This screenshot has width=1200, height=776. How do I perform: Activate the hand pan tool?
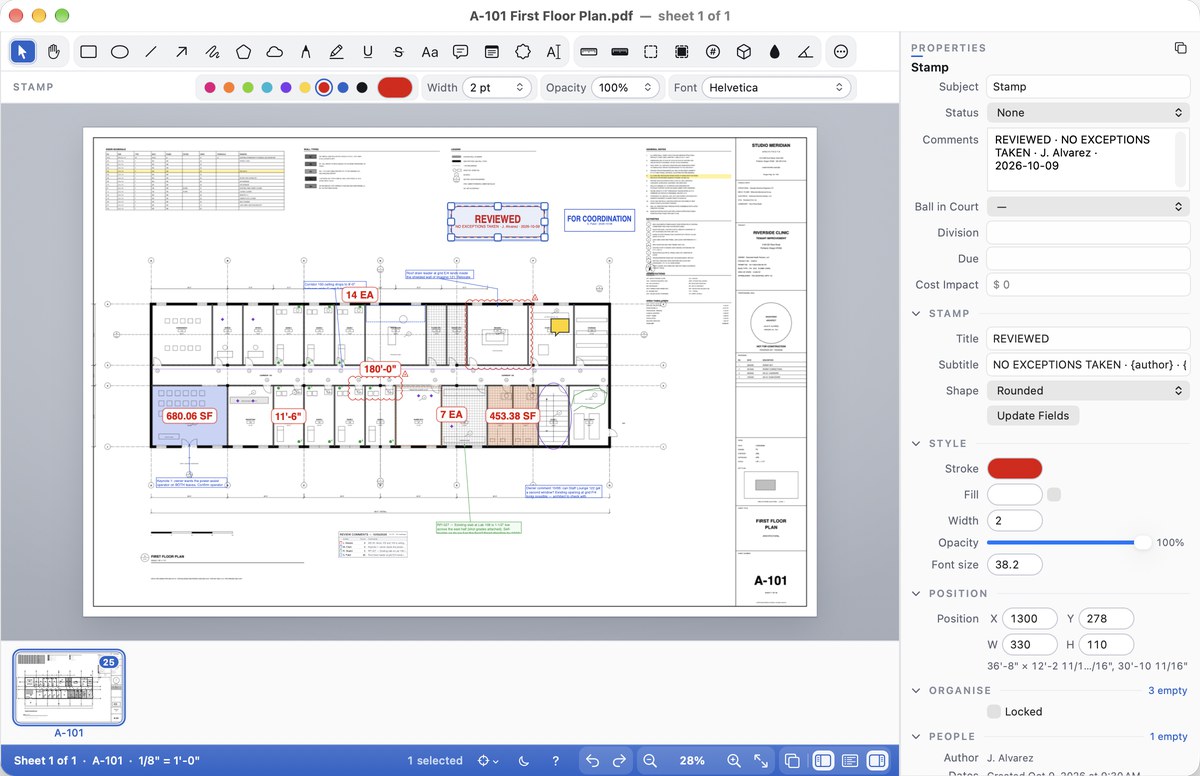click(54, 52)
